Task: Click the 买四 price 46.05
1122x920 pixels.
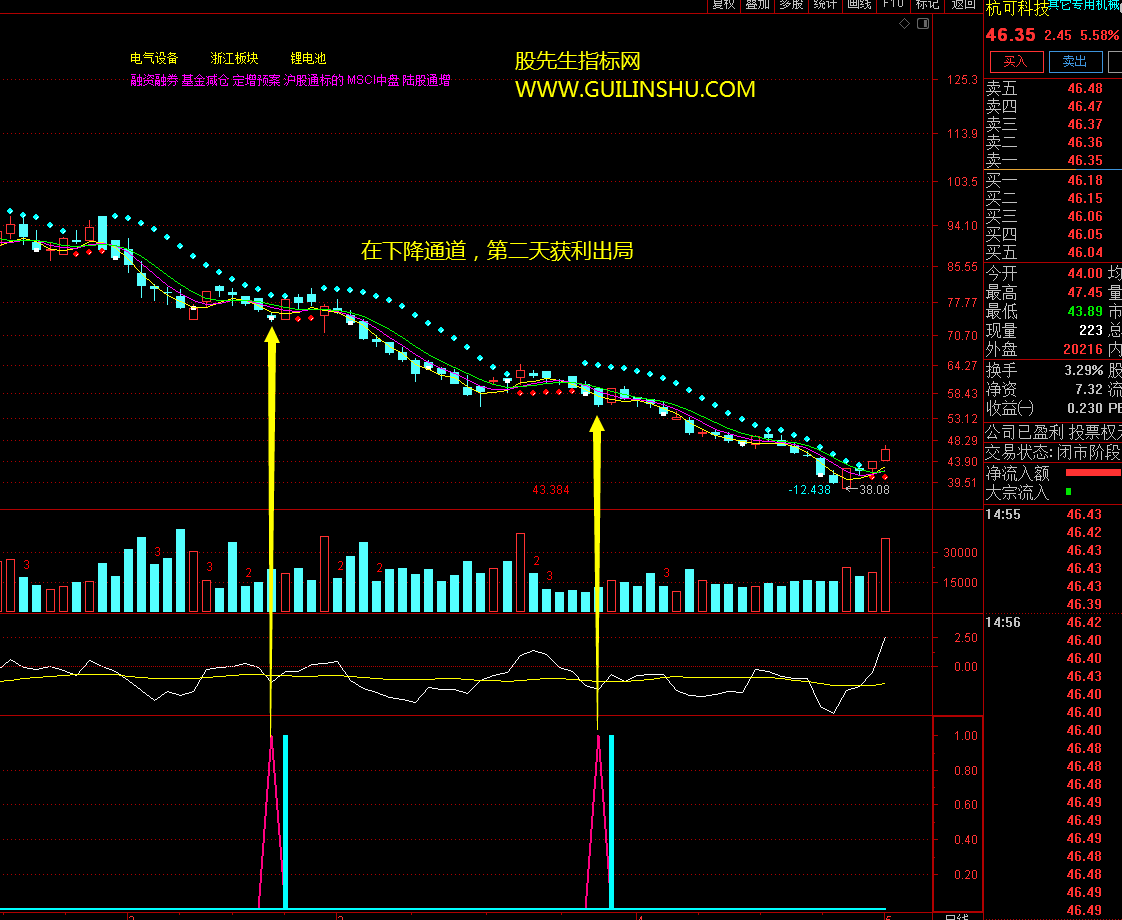Action: (x=1085, y=234)
